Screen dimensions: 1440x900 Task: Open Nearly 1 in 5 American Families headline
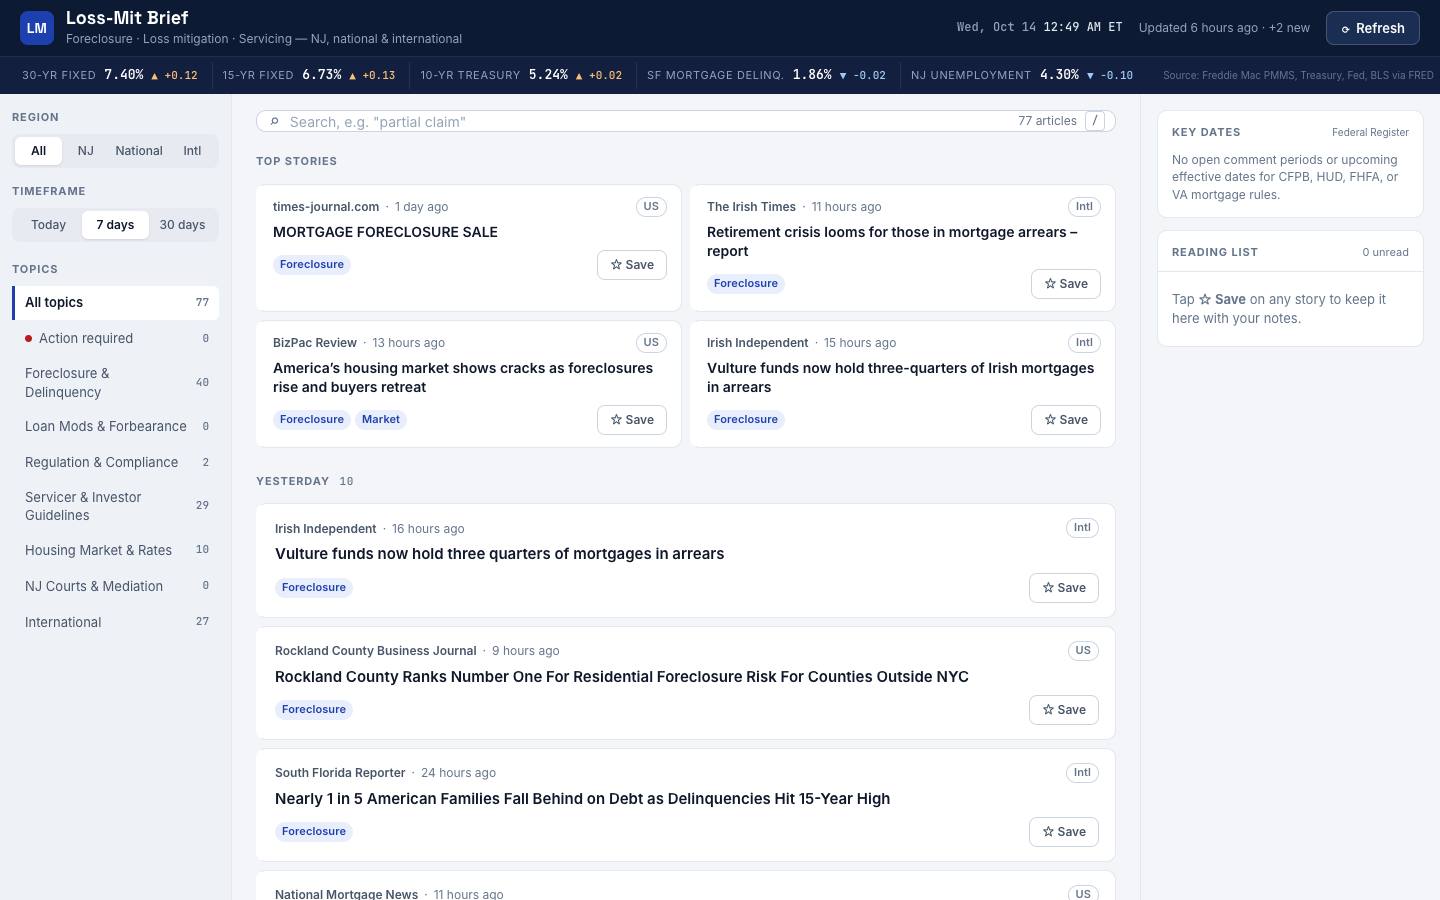pos(582,799)
